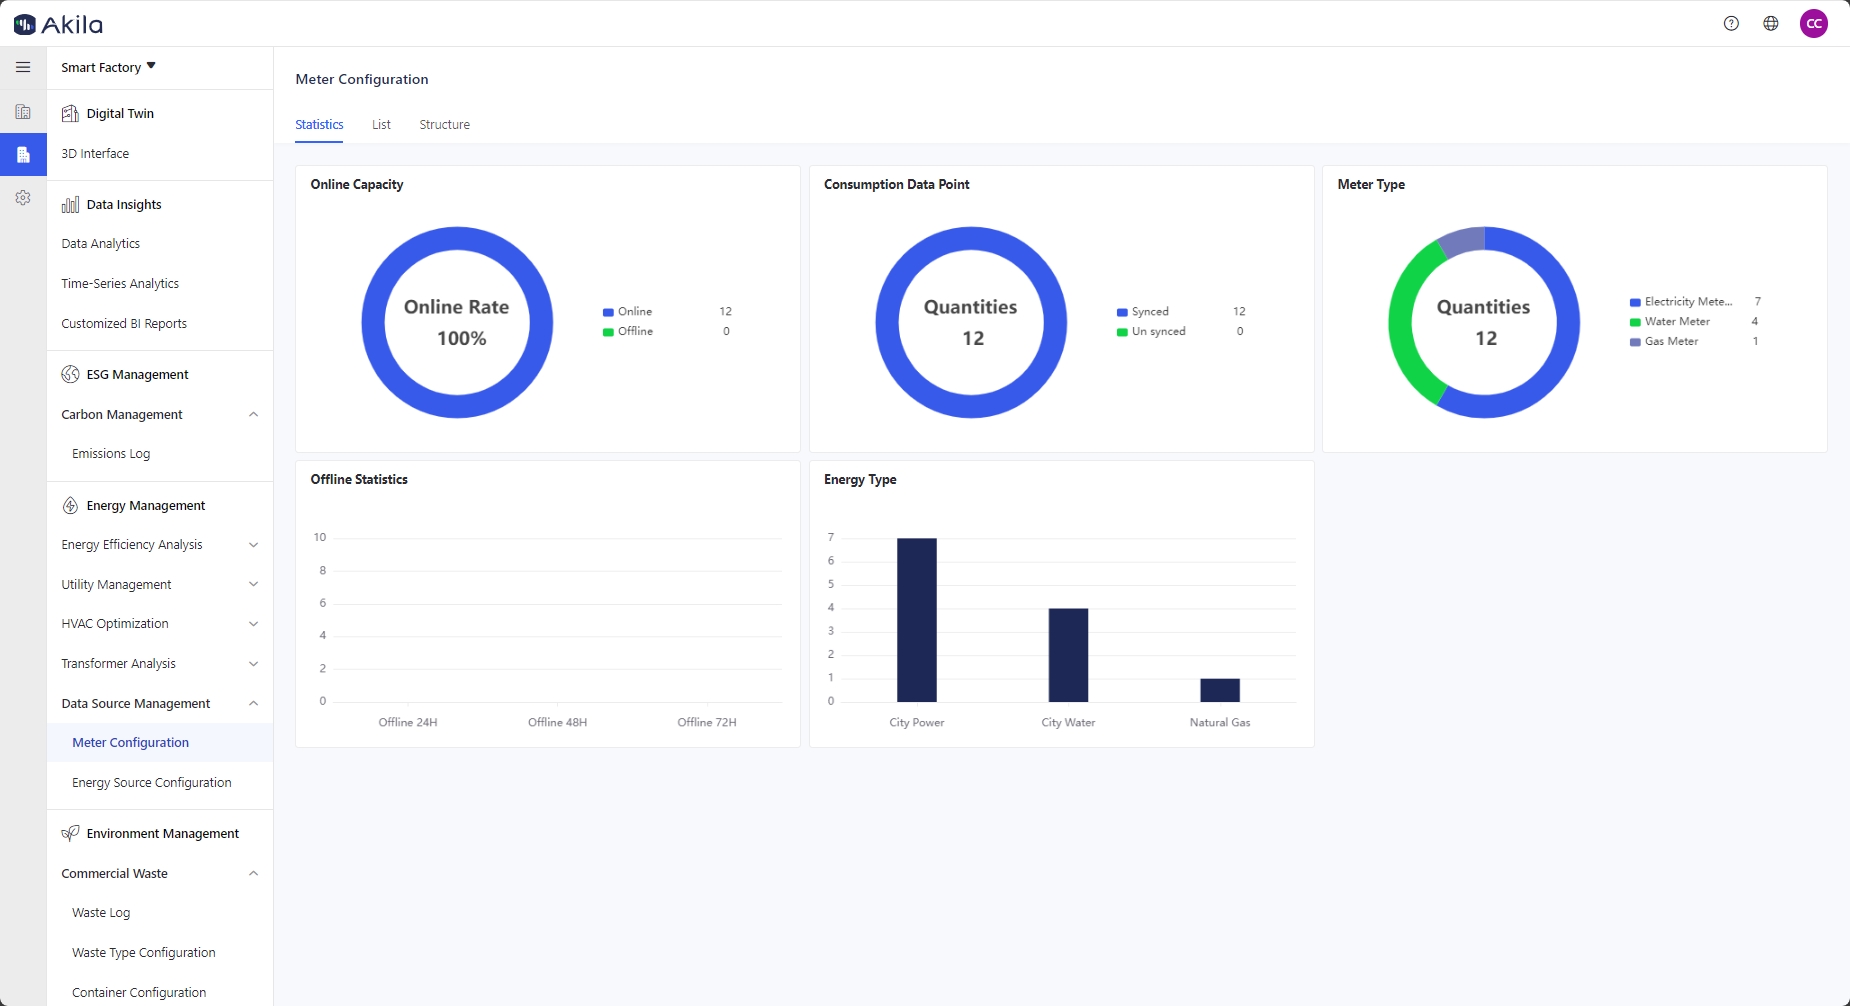Open the building icon in left rail
Image resolution: width=1850 pixels, height=1006 pixels.
tap(23, 112)
